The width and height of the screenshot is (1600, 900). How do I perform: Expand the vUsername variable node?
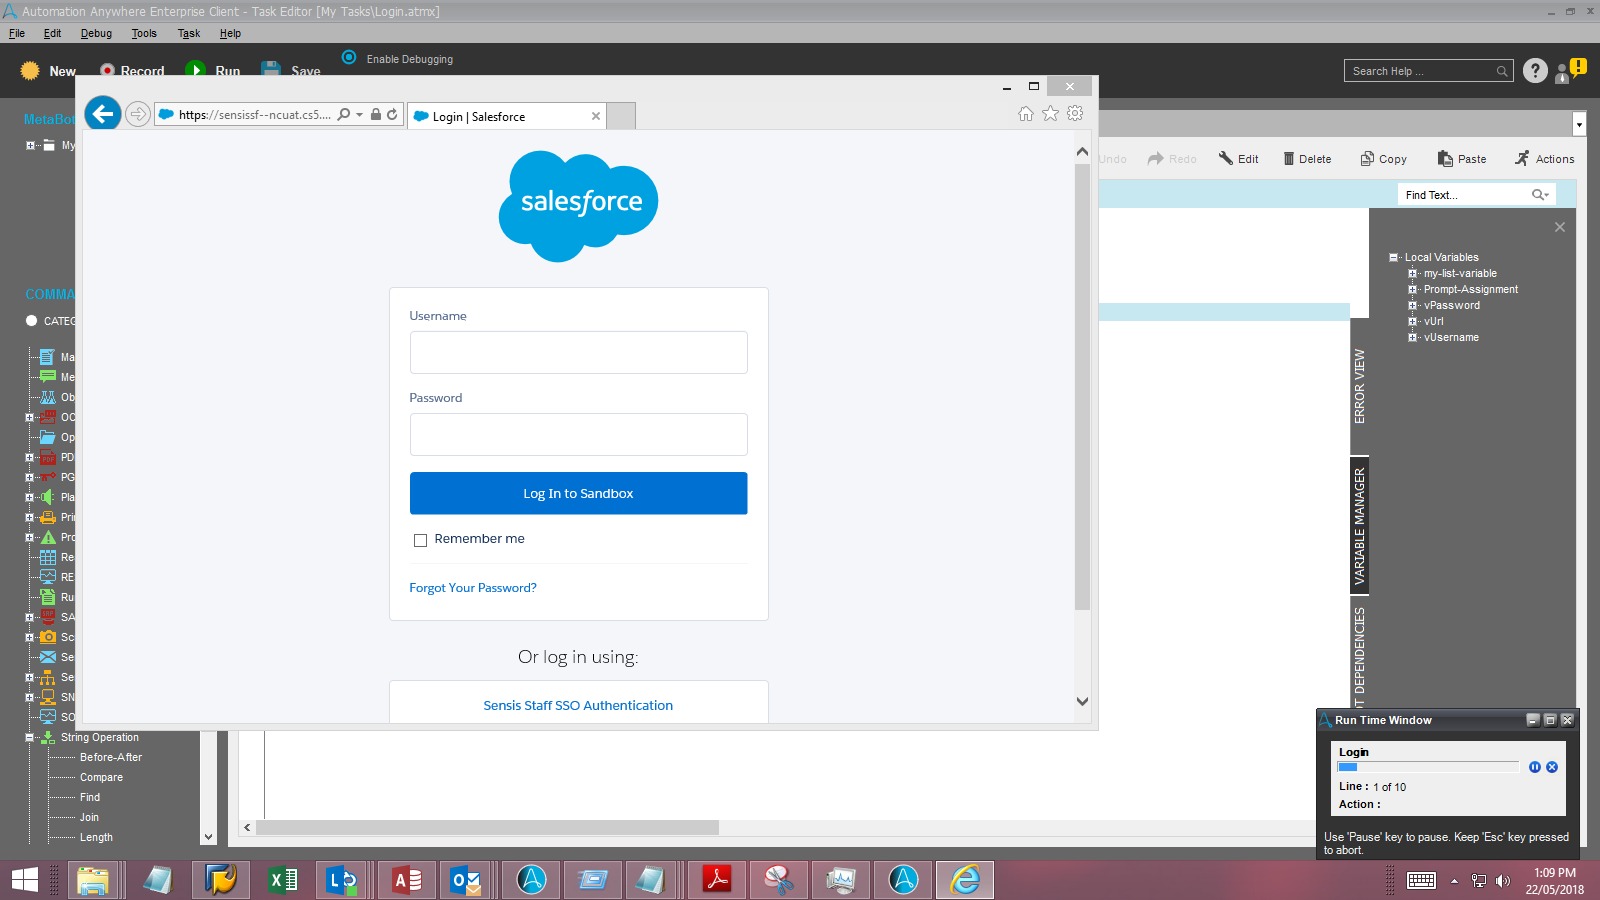(1412, 337)
